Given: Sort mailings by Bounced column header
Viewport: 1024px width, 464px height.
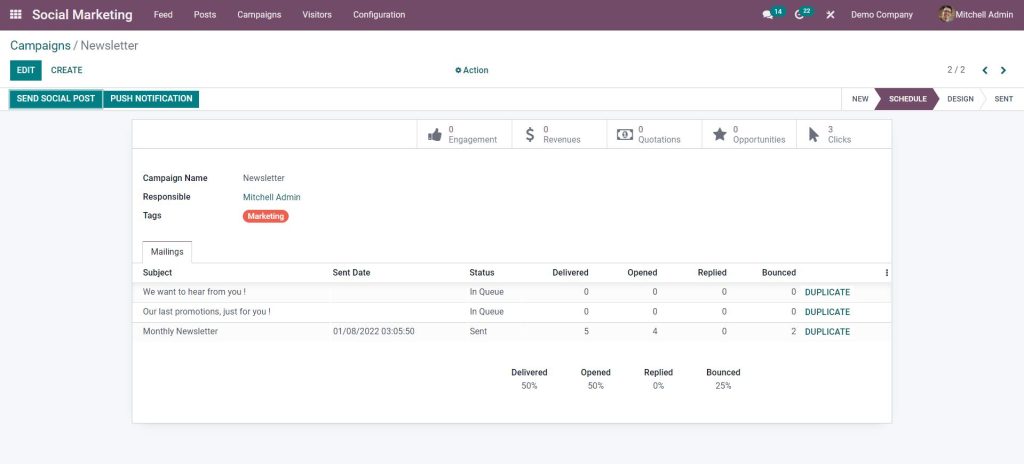Looking at the screenshot, I should 778,273.
